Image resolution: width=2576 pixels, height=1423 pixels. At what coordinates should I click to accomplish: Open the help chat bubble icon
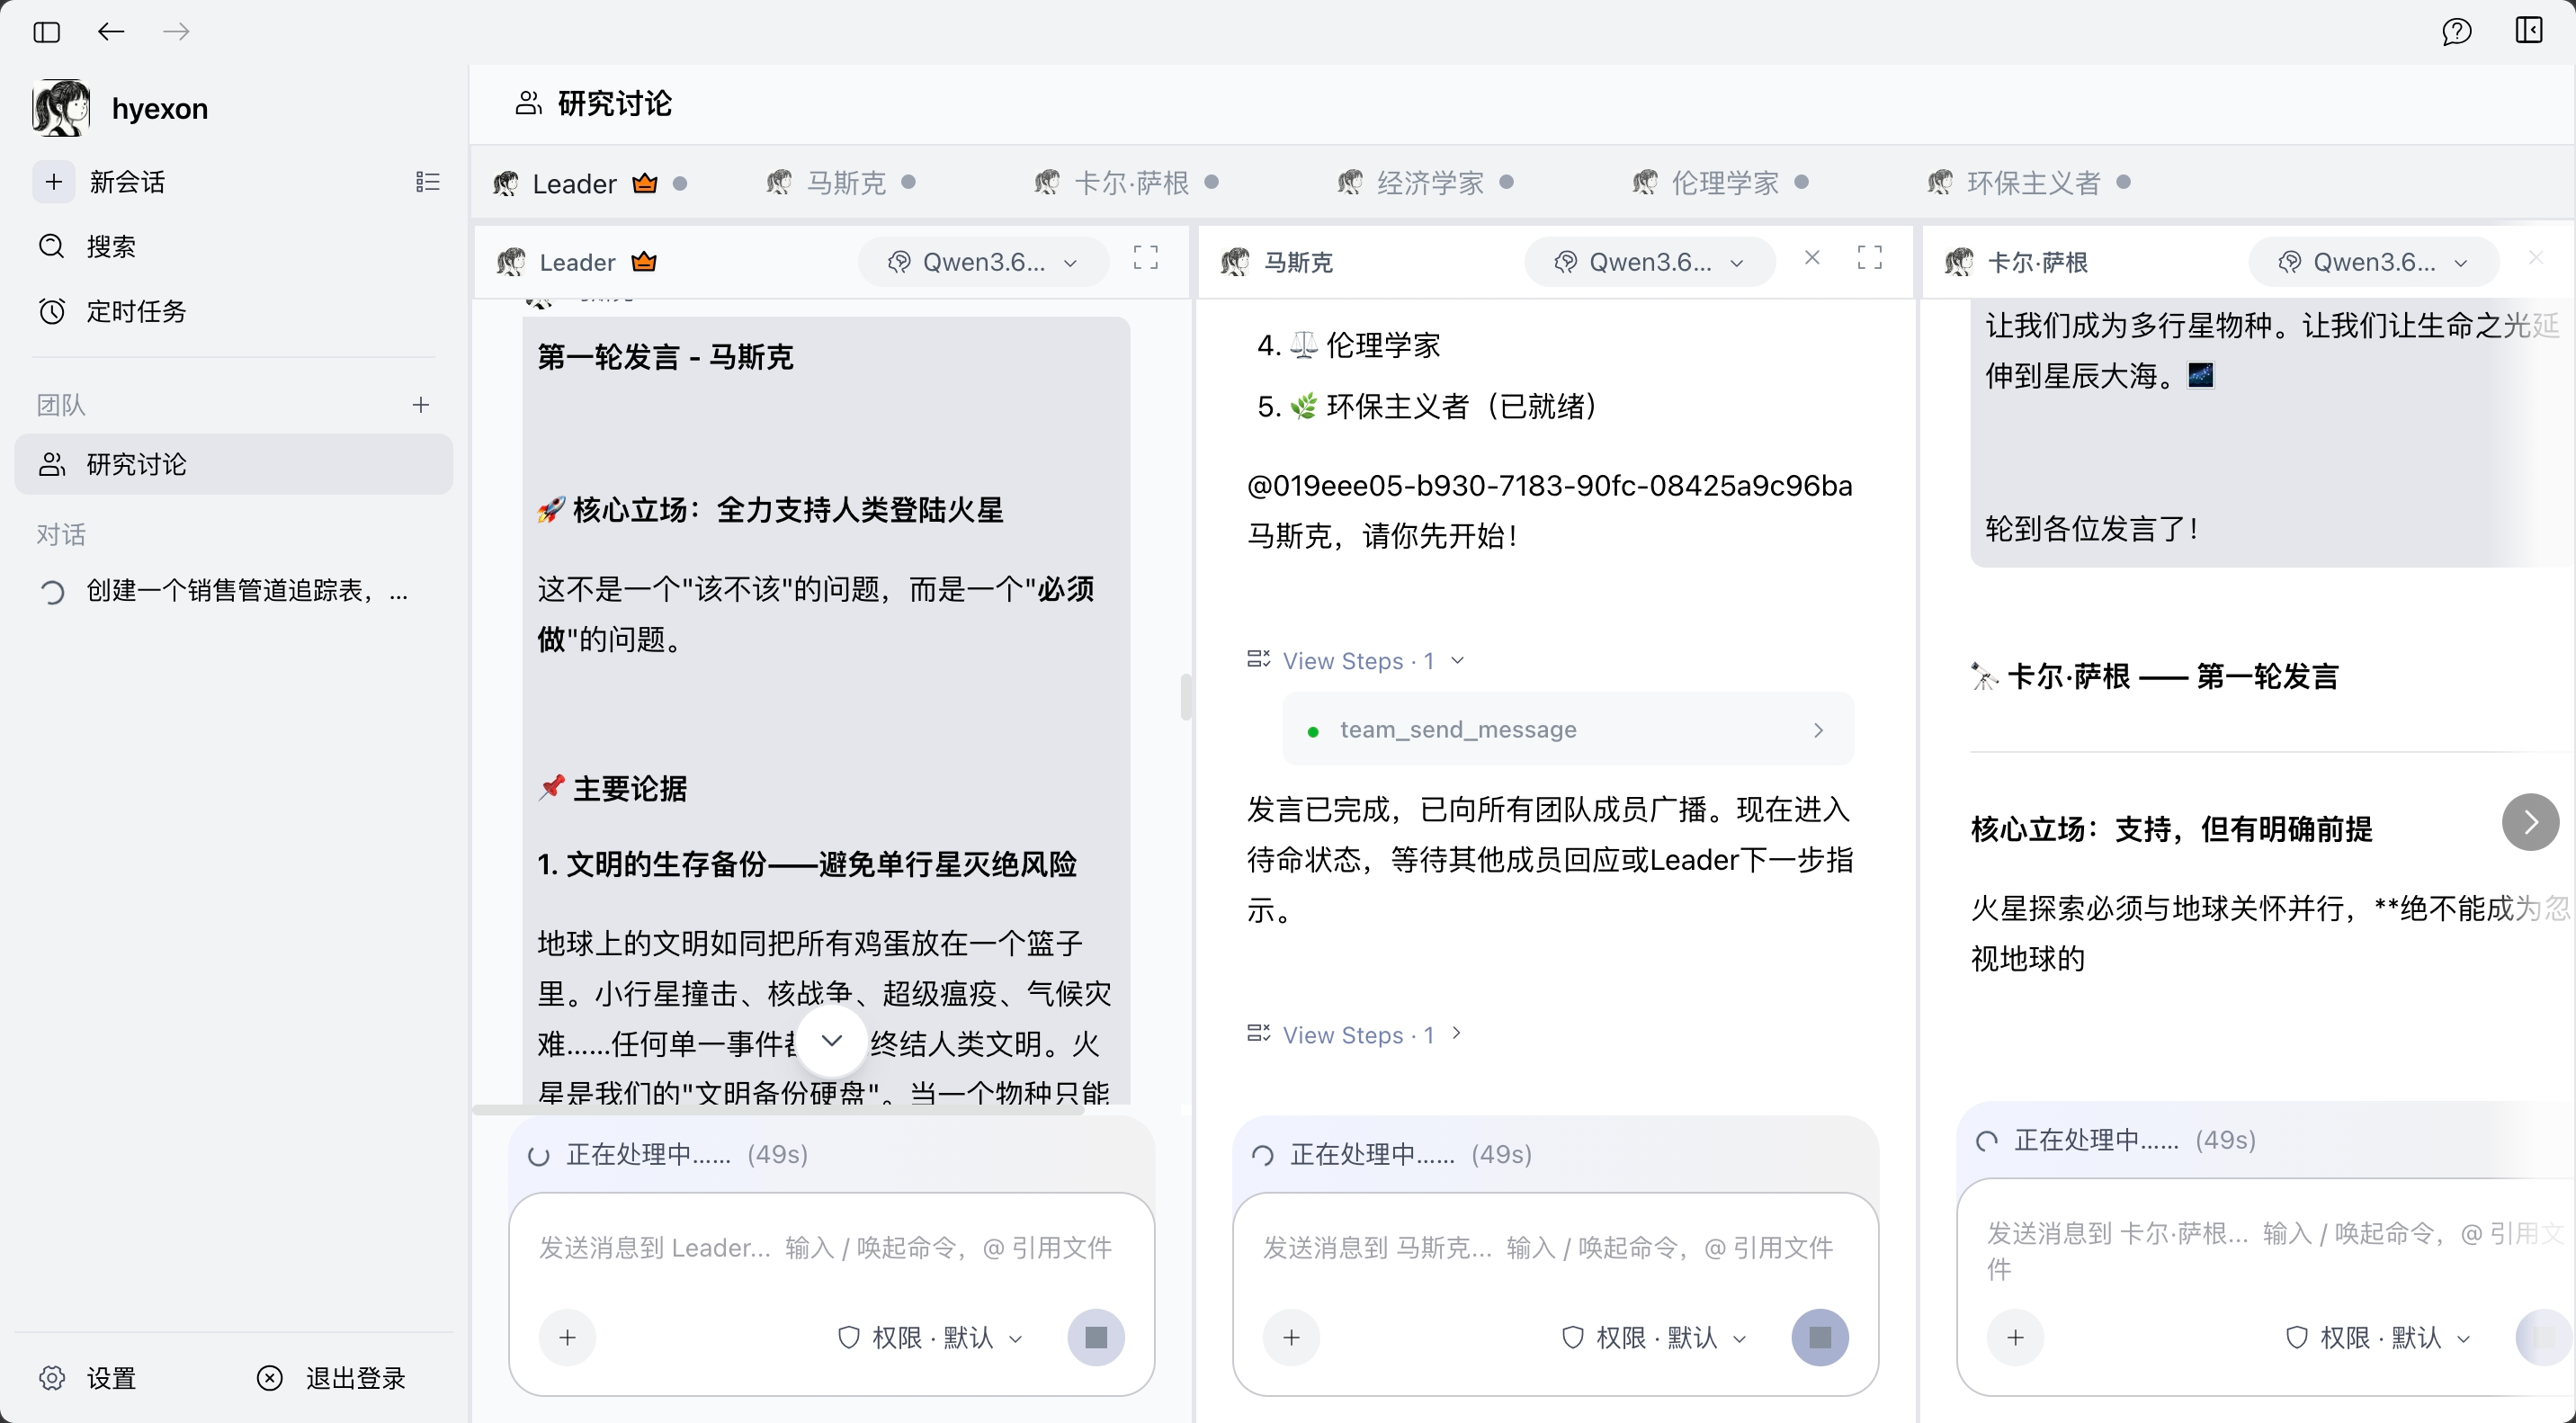2456,32
